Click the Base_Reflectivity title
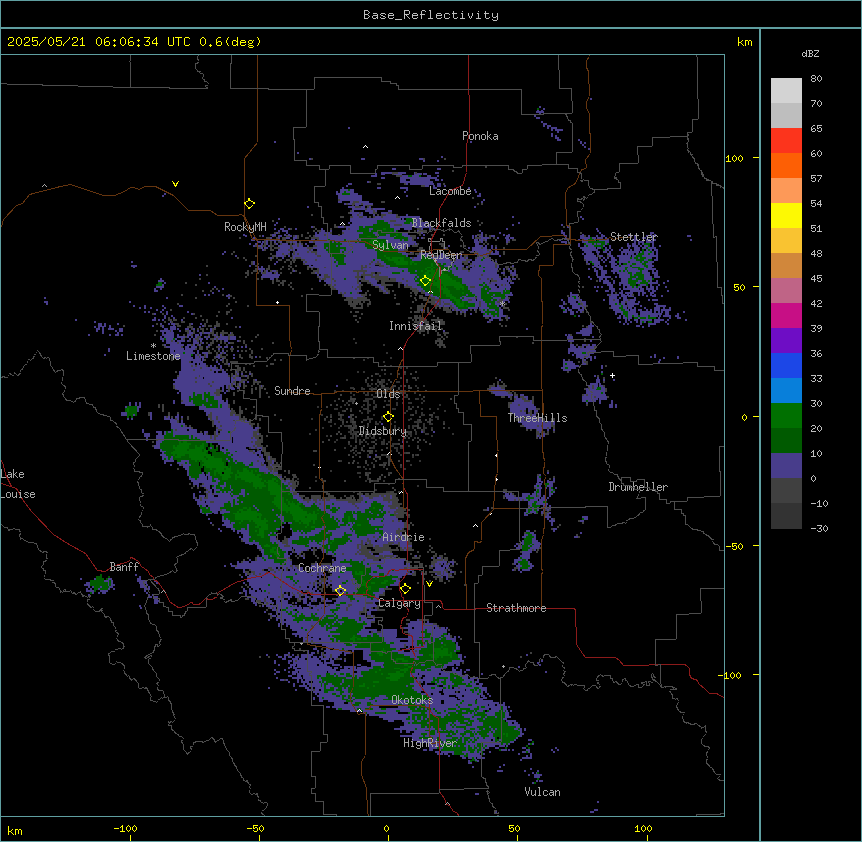The image size is (862, 842). tap(431, 15)
